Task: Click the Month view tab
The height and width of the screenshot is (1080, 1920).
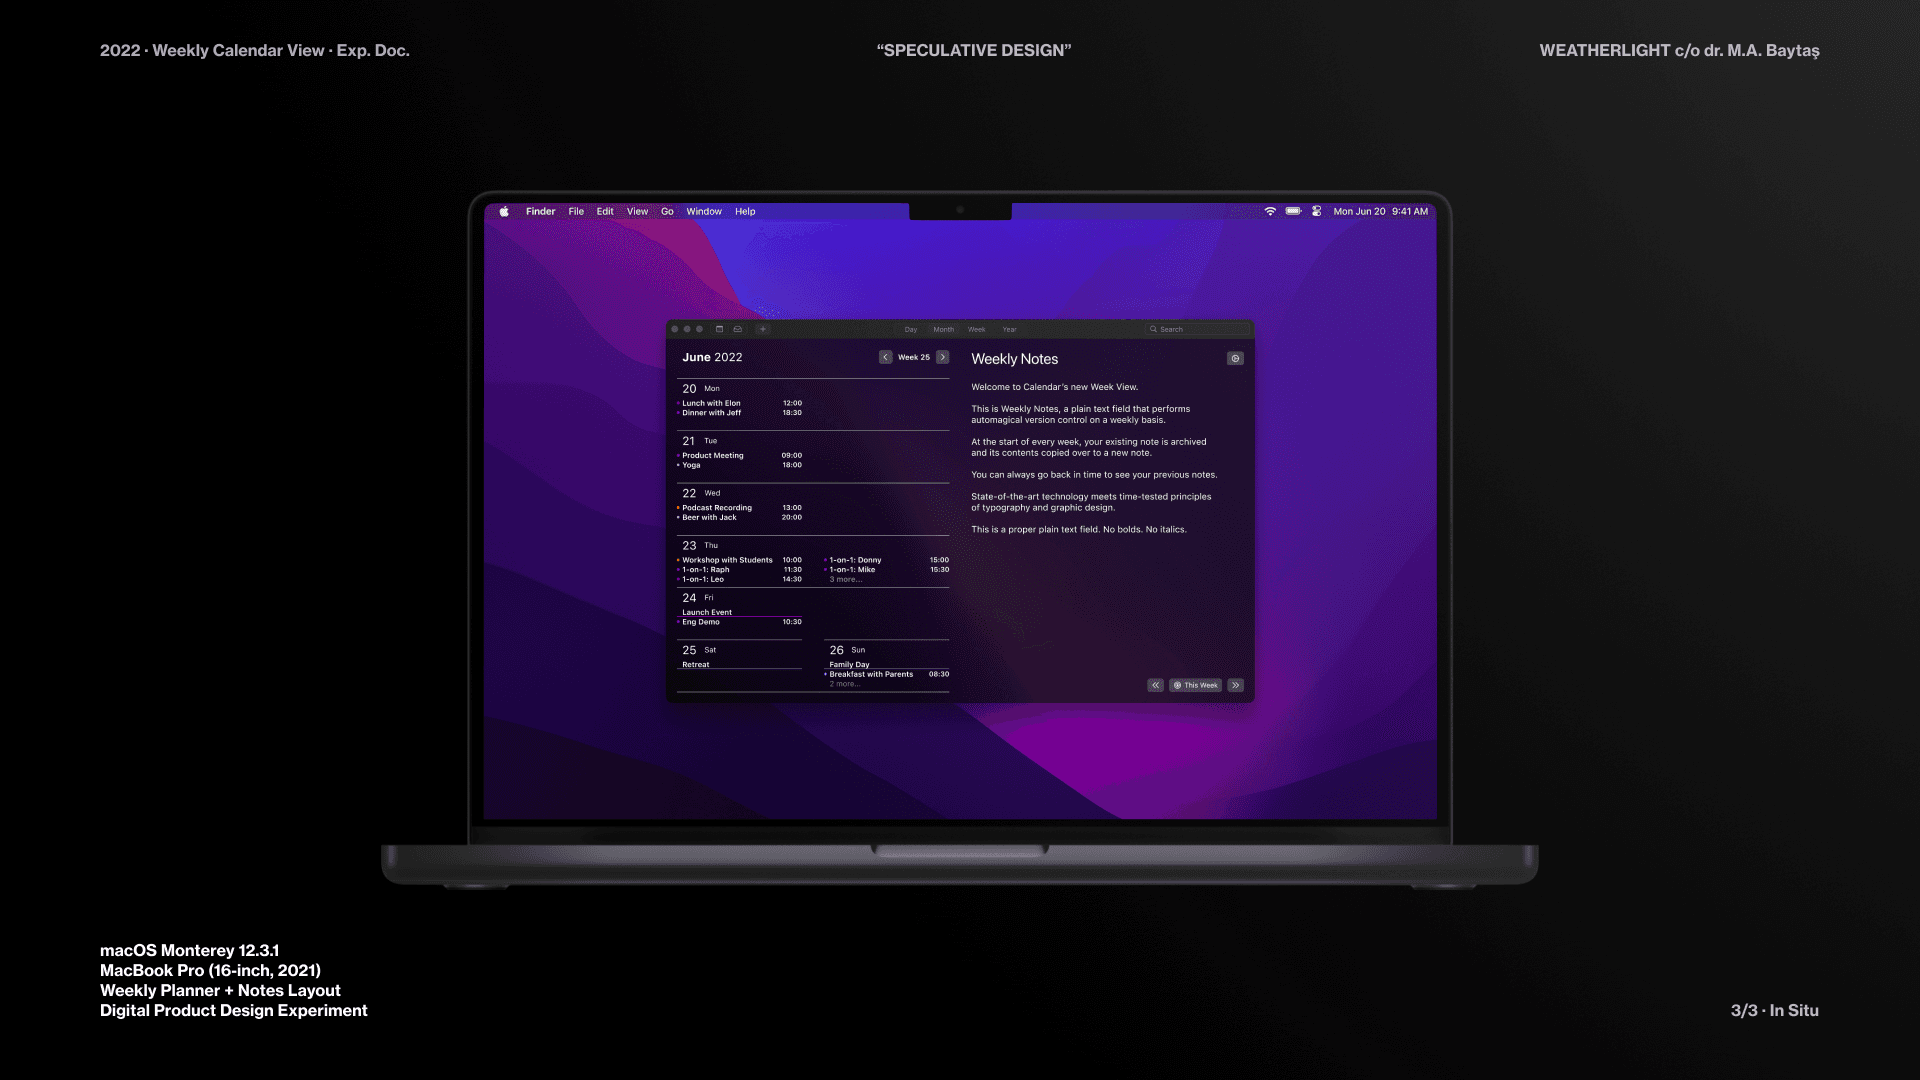Action: (x=943, y=328)
